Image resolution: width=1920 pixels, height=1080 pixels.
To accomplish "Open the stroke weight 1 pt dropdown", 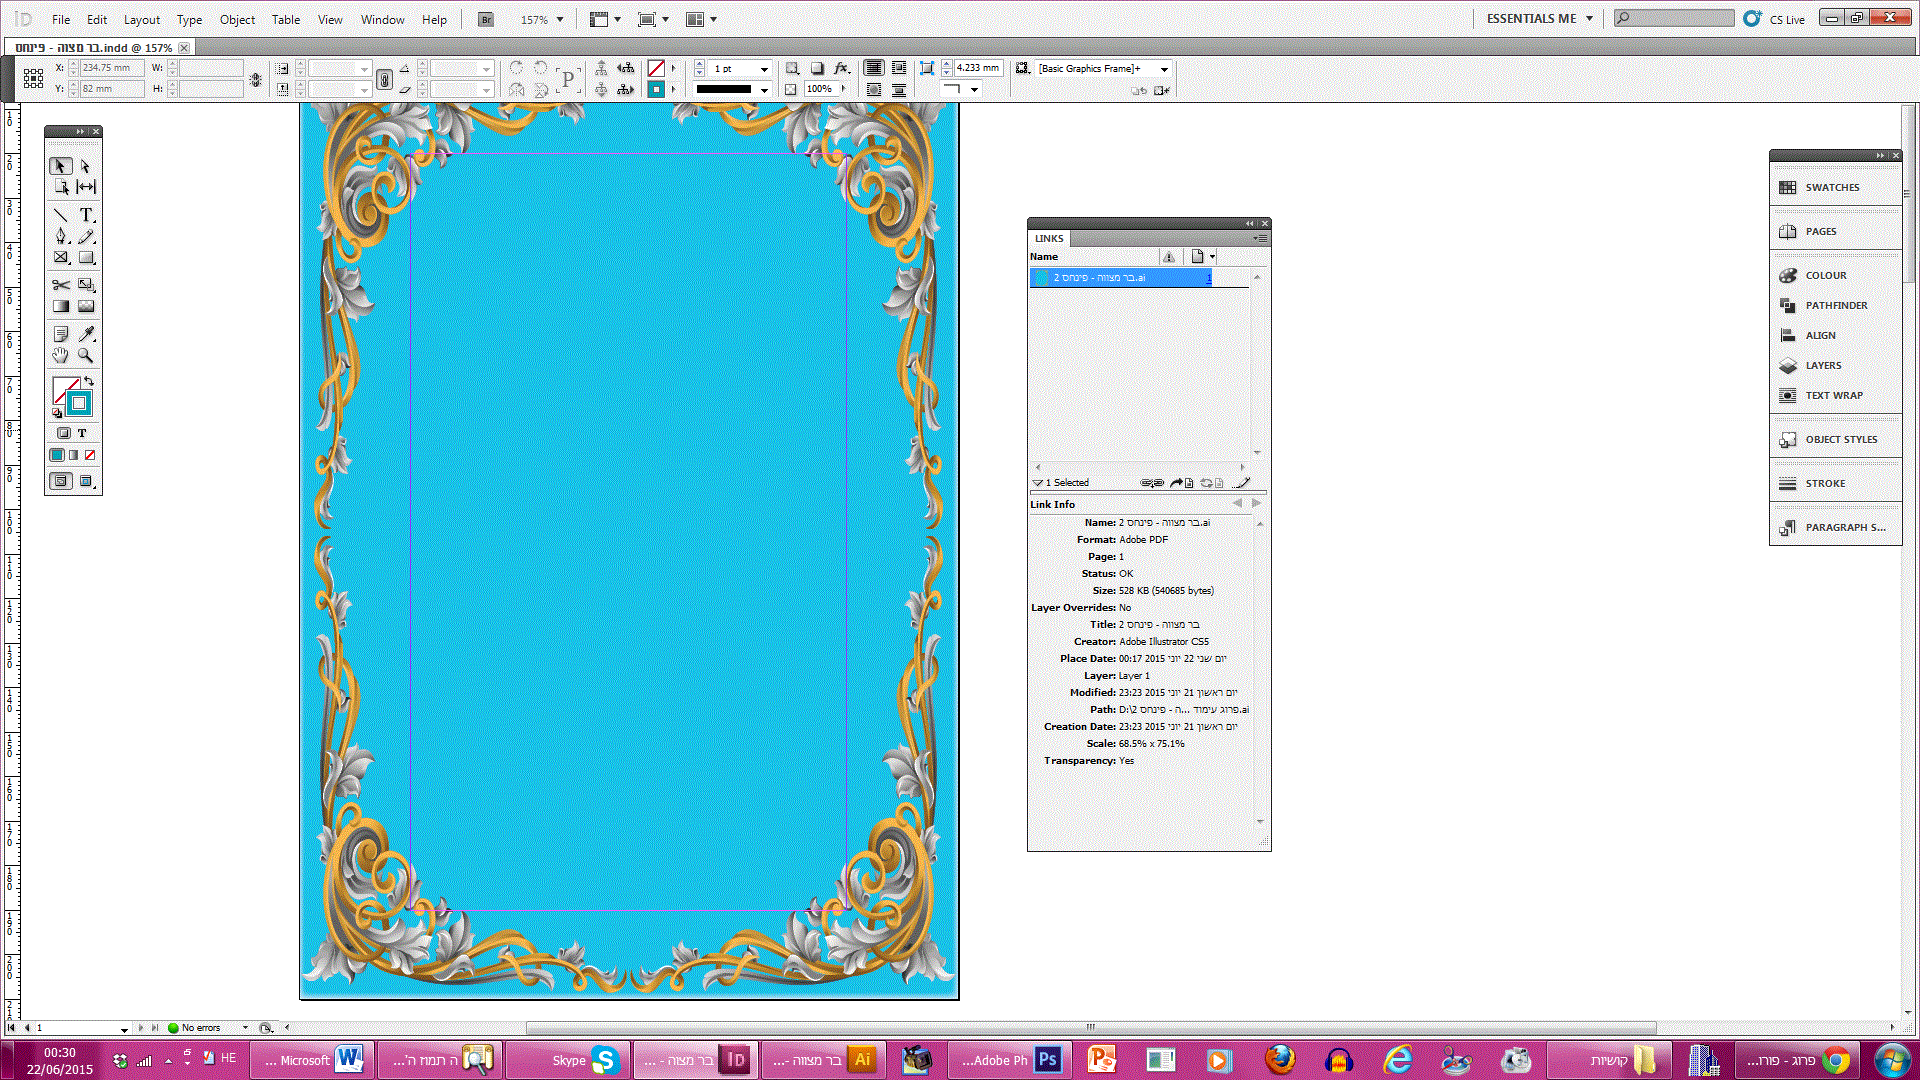I will pos(764,69).
